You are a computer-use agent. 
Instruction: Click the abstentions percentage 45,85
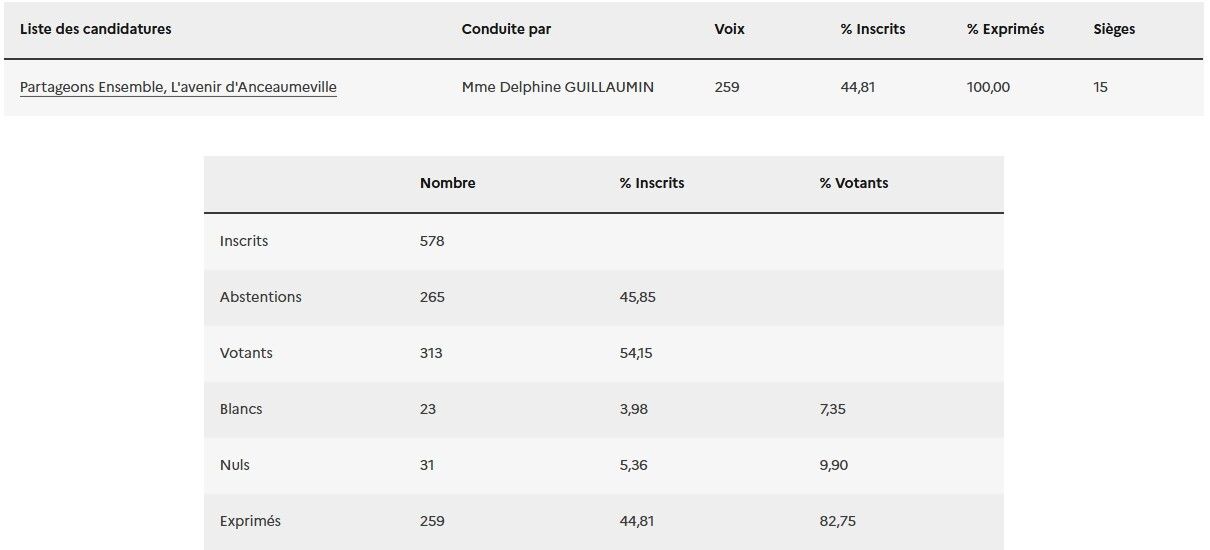637,297
